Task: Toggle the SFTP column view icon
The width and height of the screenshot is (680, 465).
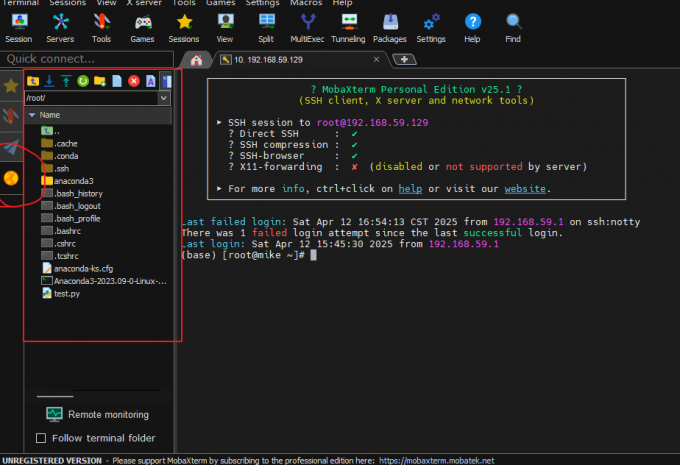Action: (167, 81)
